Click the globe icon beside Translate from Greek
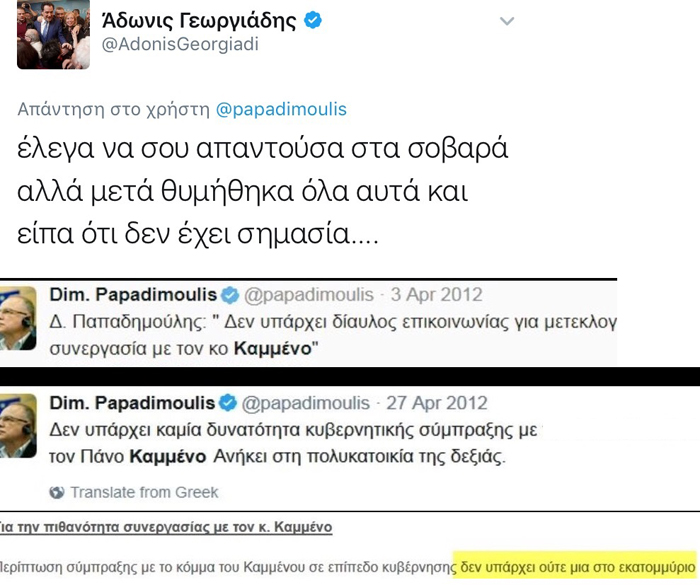 (x=57, y=492)
